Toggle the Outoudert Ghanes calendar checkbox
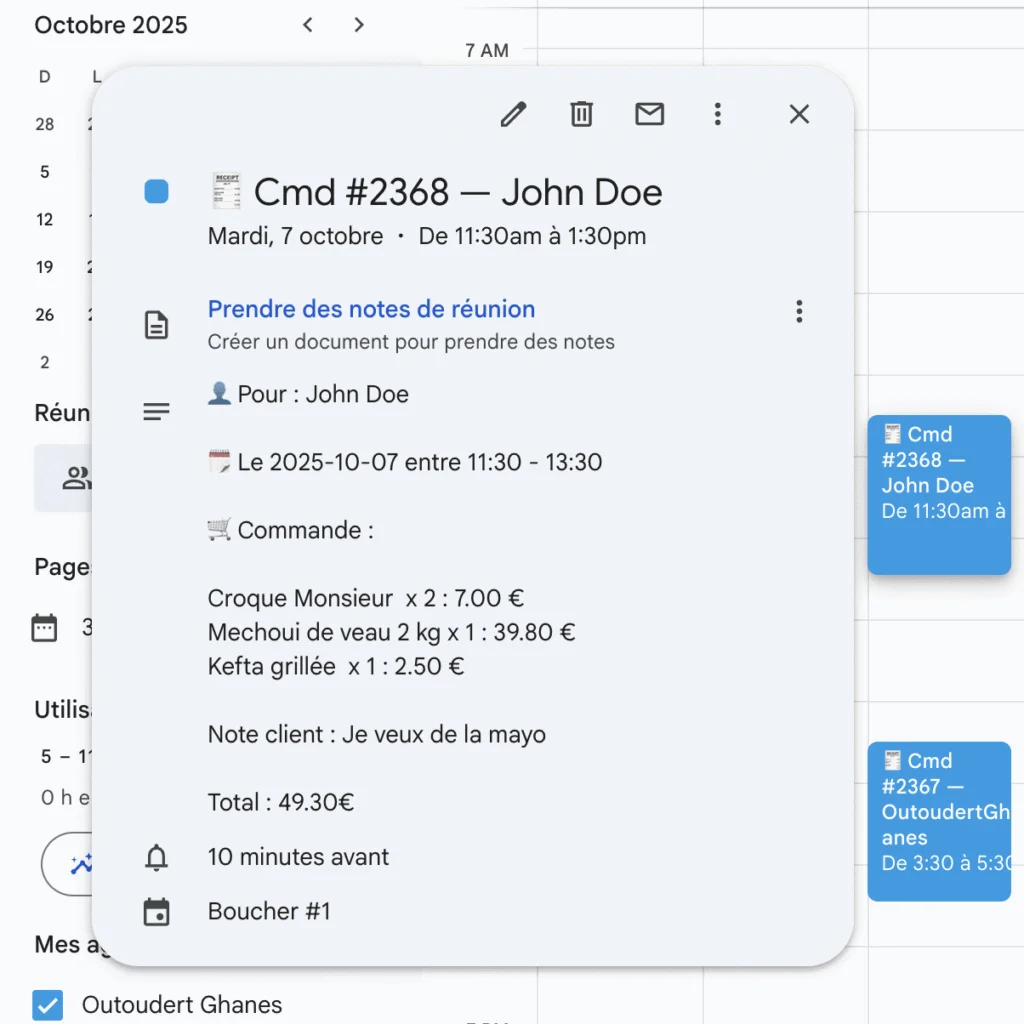This screenshot has width=1024, height=1024. (x=48, y=1005)
